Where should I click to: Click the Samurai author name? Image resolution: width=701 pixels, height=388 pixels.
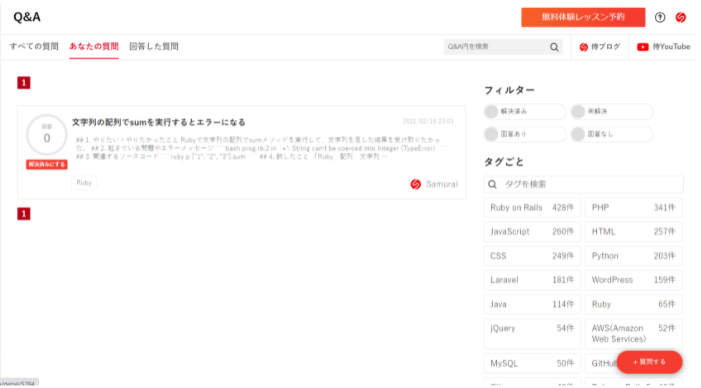(442, 184)
